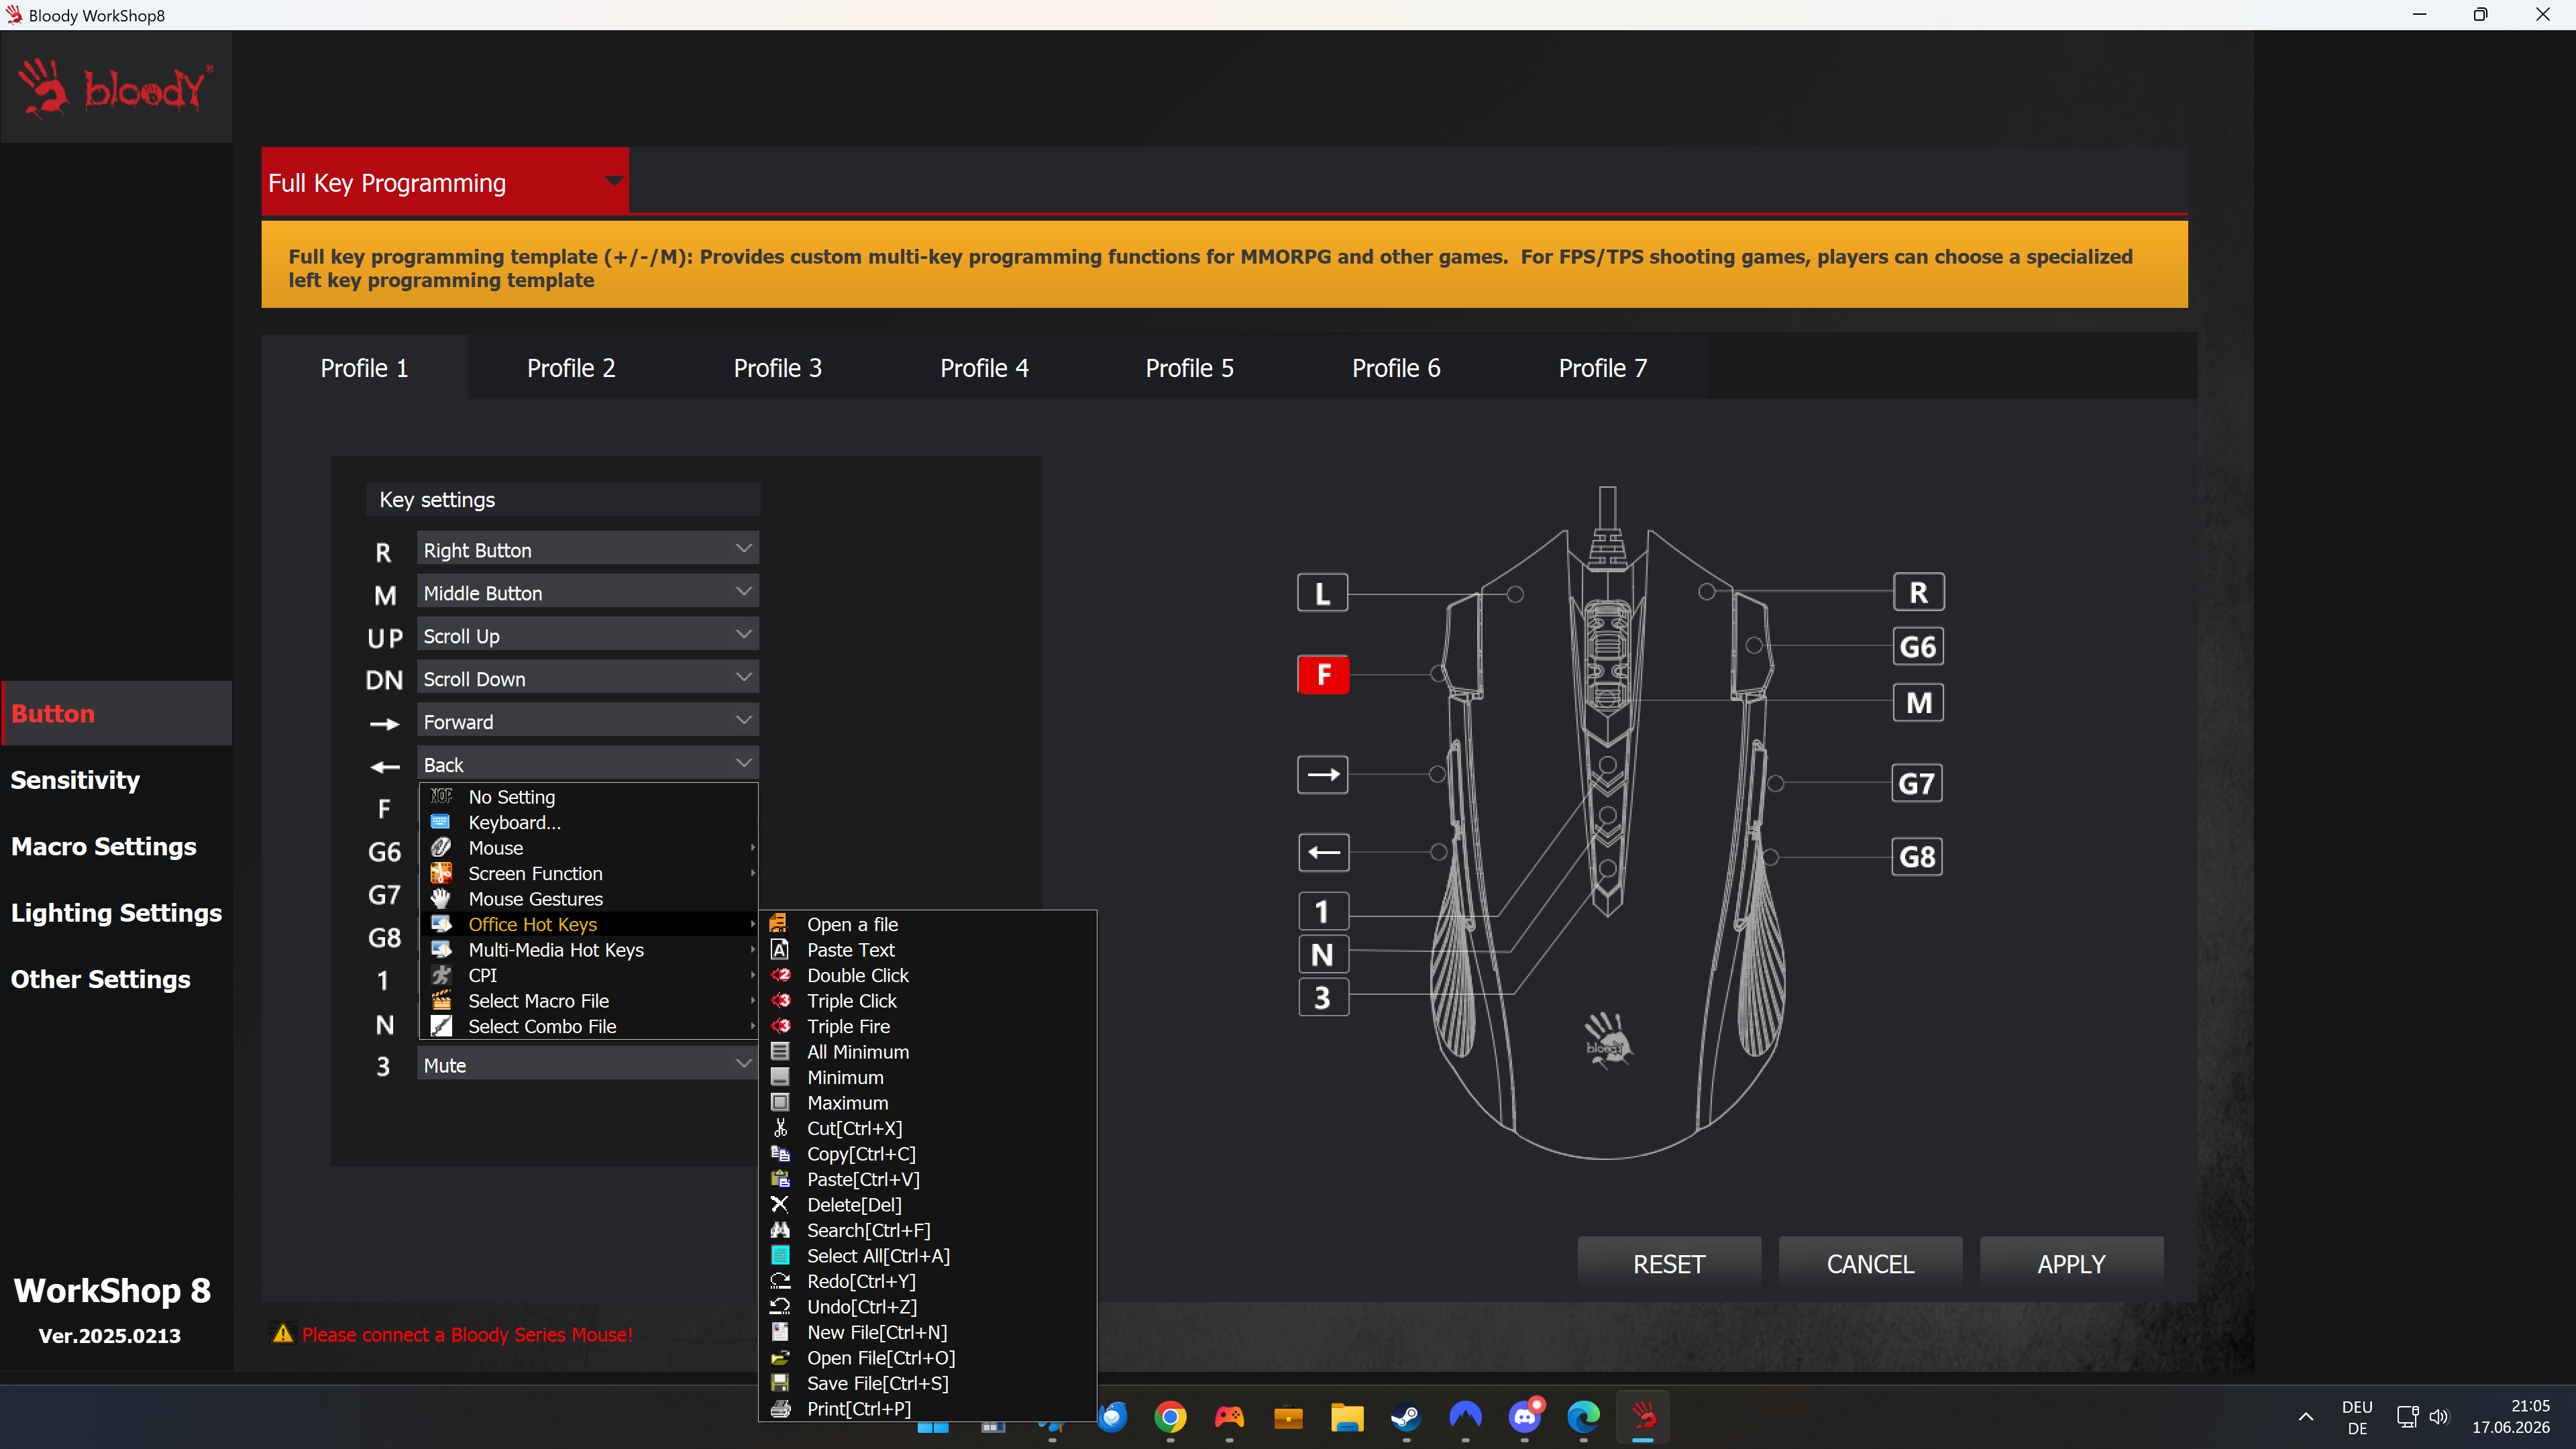The image size is (2576, 1449).
Task: Select Copy[Ctrl+C] in the submenu
Action: (927, 1154)
